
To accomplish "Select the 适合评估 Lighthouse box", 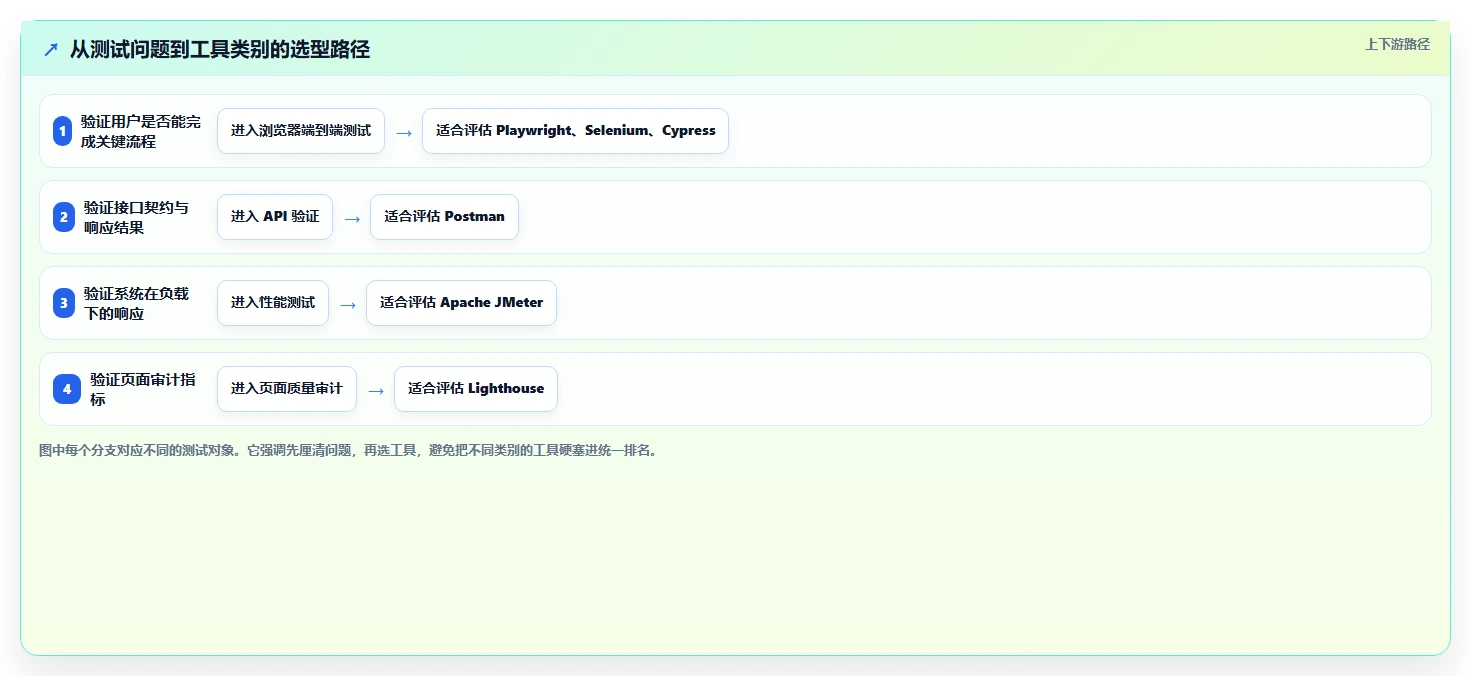I will (476, 389).
